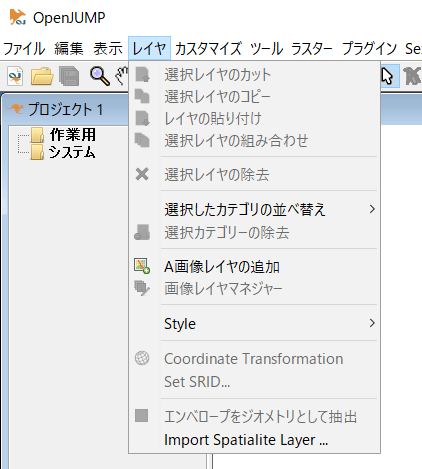The height and width of the screenshot is (469, 422).
Task: Choose Import Spatialite Layer entry
Action: pos(246,440)
